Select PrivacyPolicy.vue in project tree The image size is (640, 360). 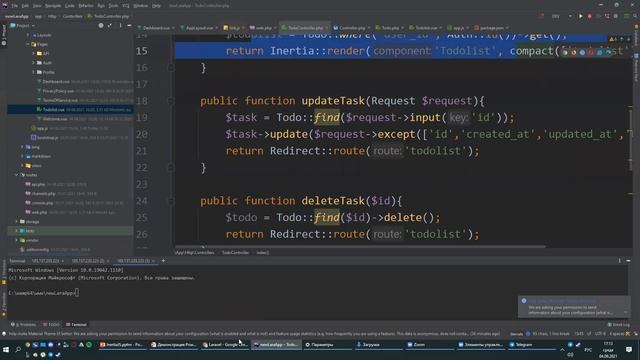(58, 91)
